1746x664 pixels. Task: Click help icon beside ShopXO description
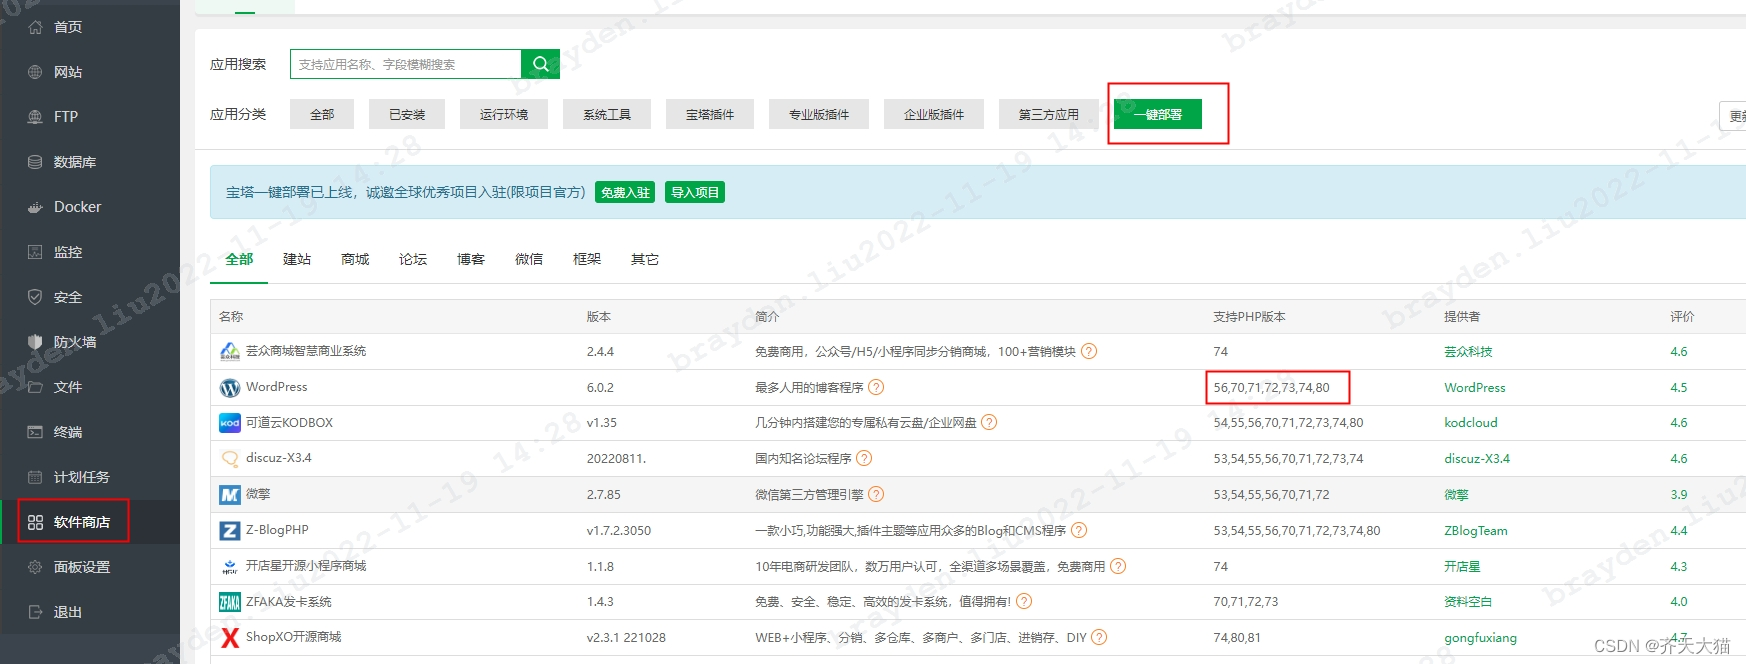click(x=1099, y=637)
